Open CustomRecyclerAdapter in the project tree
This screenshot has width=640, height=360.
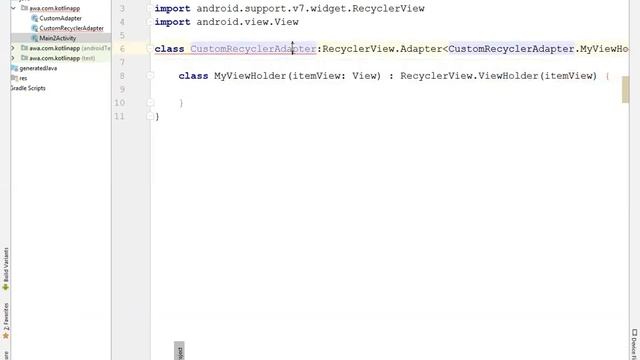point(71,28)
